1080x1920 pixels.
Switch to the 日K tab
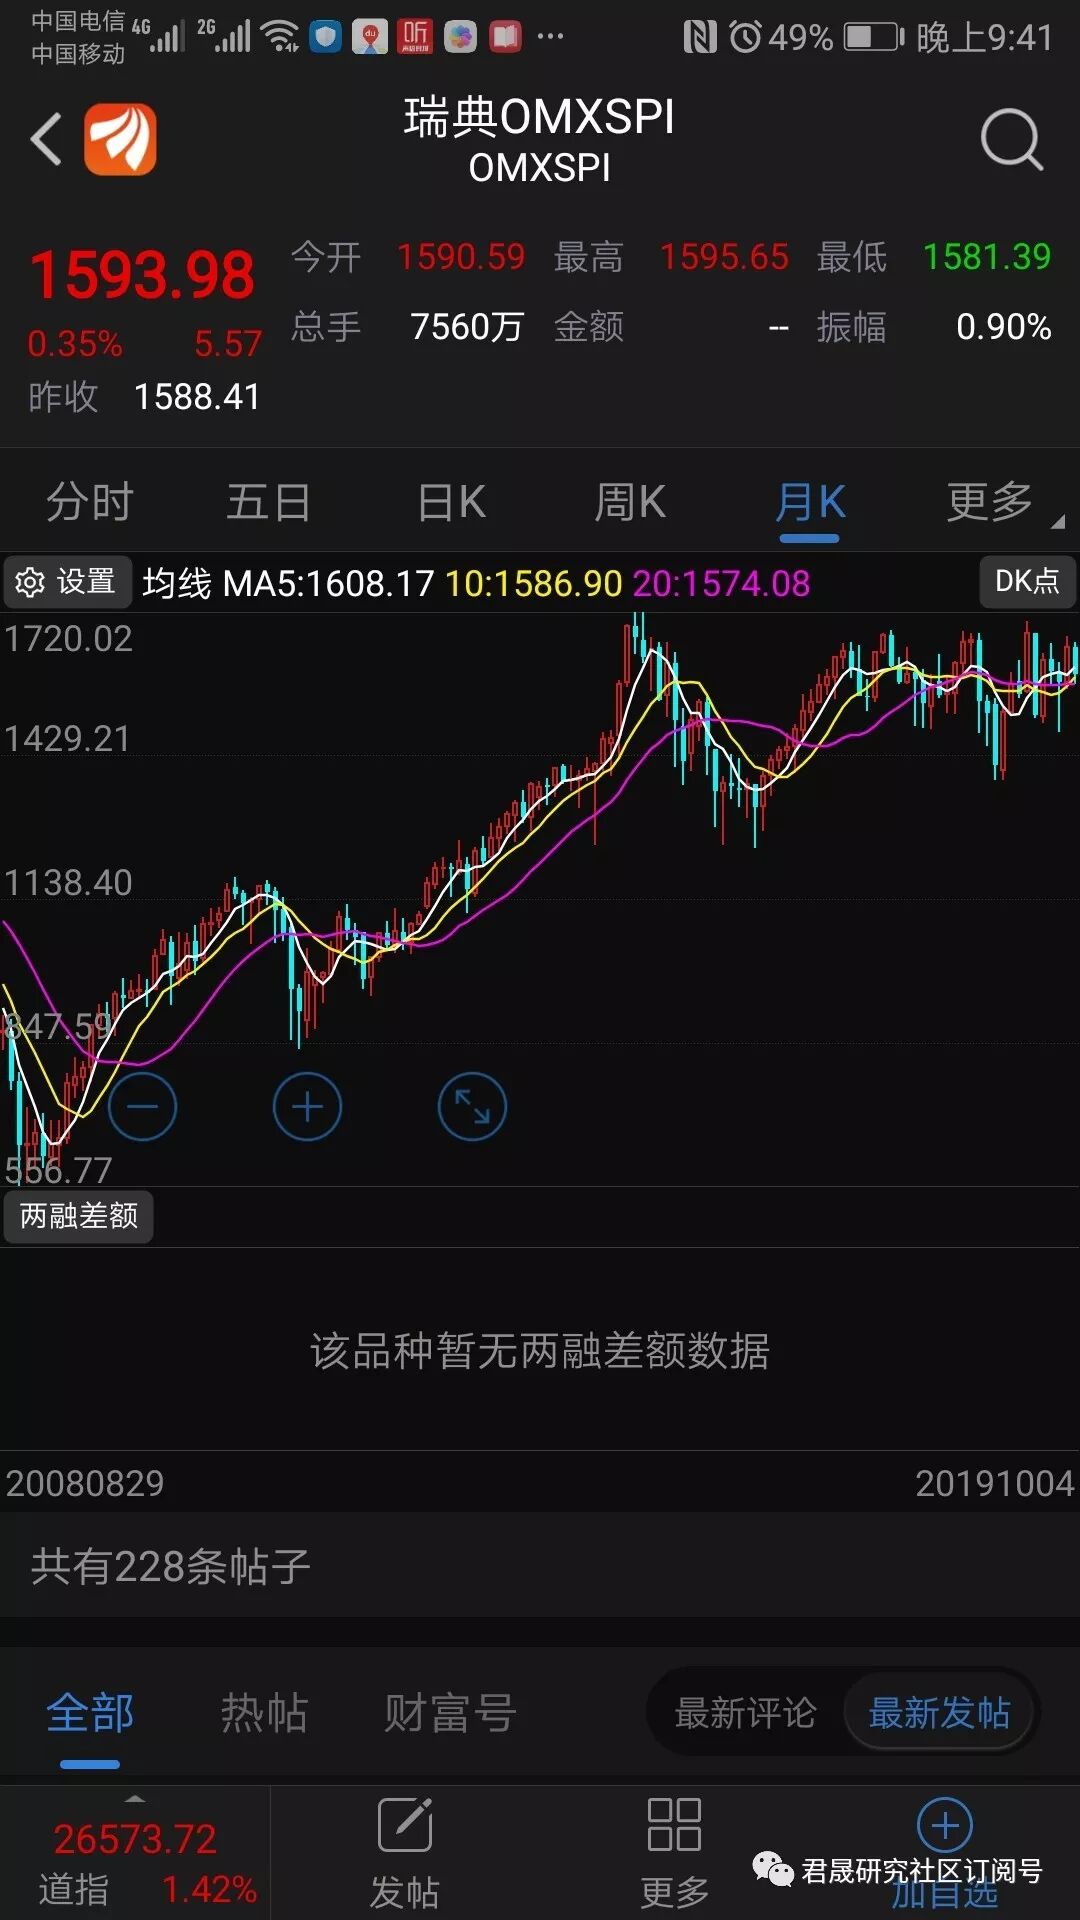pos(452,501)
